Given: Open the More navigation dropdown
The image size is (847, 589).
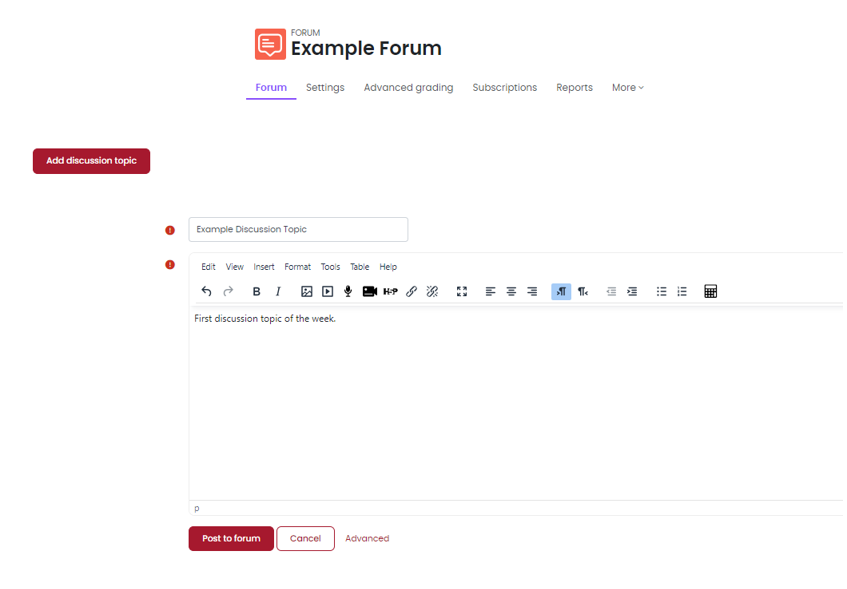Looking at the screenshot, I should 627,87.
